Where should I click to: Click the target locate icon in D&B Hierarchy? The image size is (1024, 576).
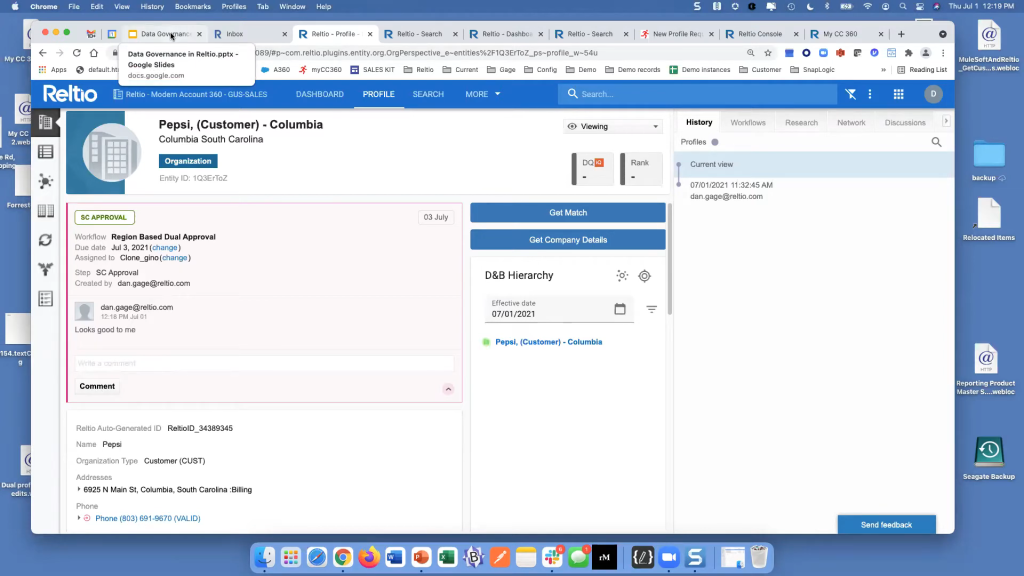pyautogui.click(x=644, y=276)
